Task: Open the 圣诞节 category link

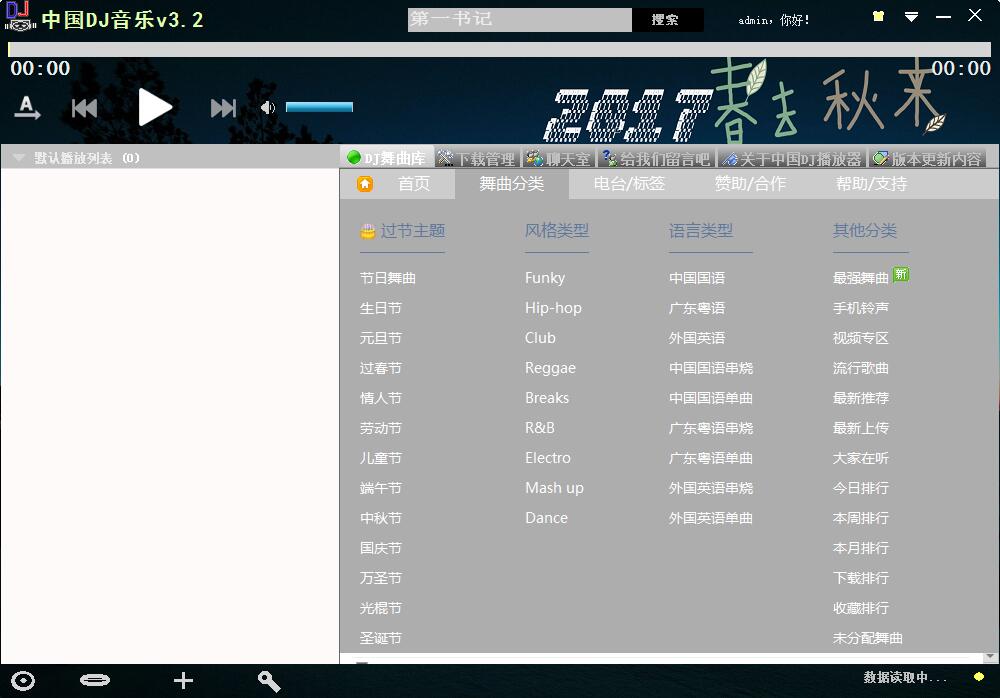Action: pos(381,638)
